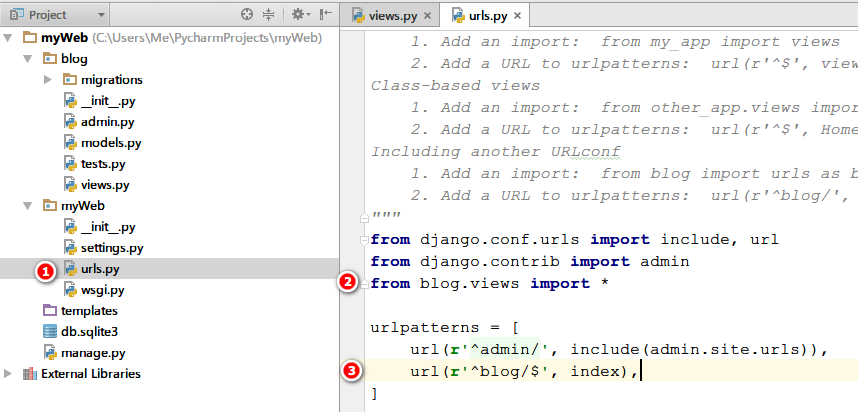This screenshot has height=412, width=858.
Task: Open admin.py in blog folder
Action: [108, 122]
